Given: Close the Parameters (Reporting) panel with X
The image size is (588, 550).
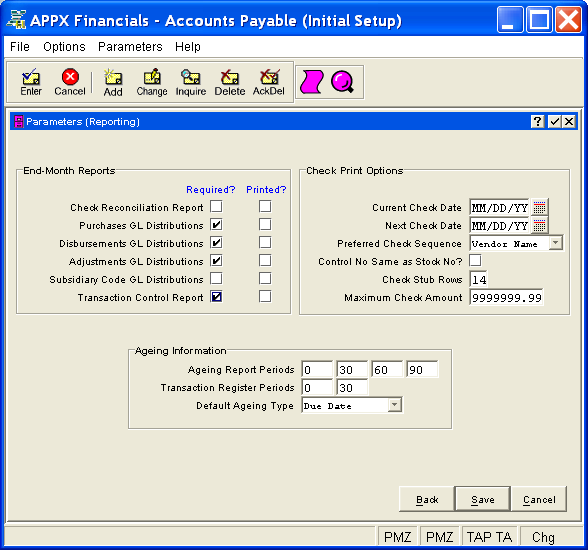Looking at the screenshot, I should (569, 121).
